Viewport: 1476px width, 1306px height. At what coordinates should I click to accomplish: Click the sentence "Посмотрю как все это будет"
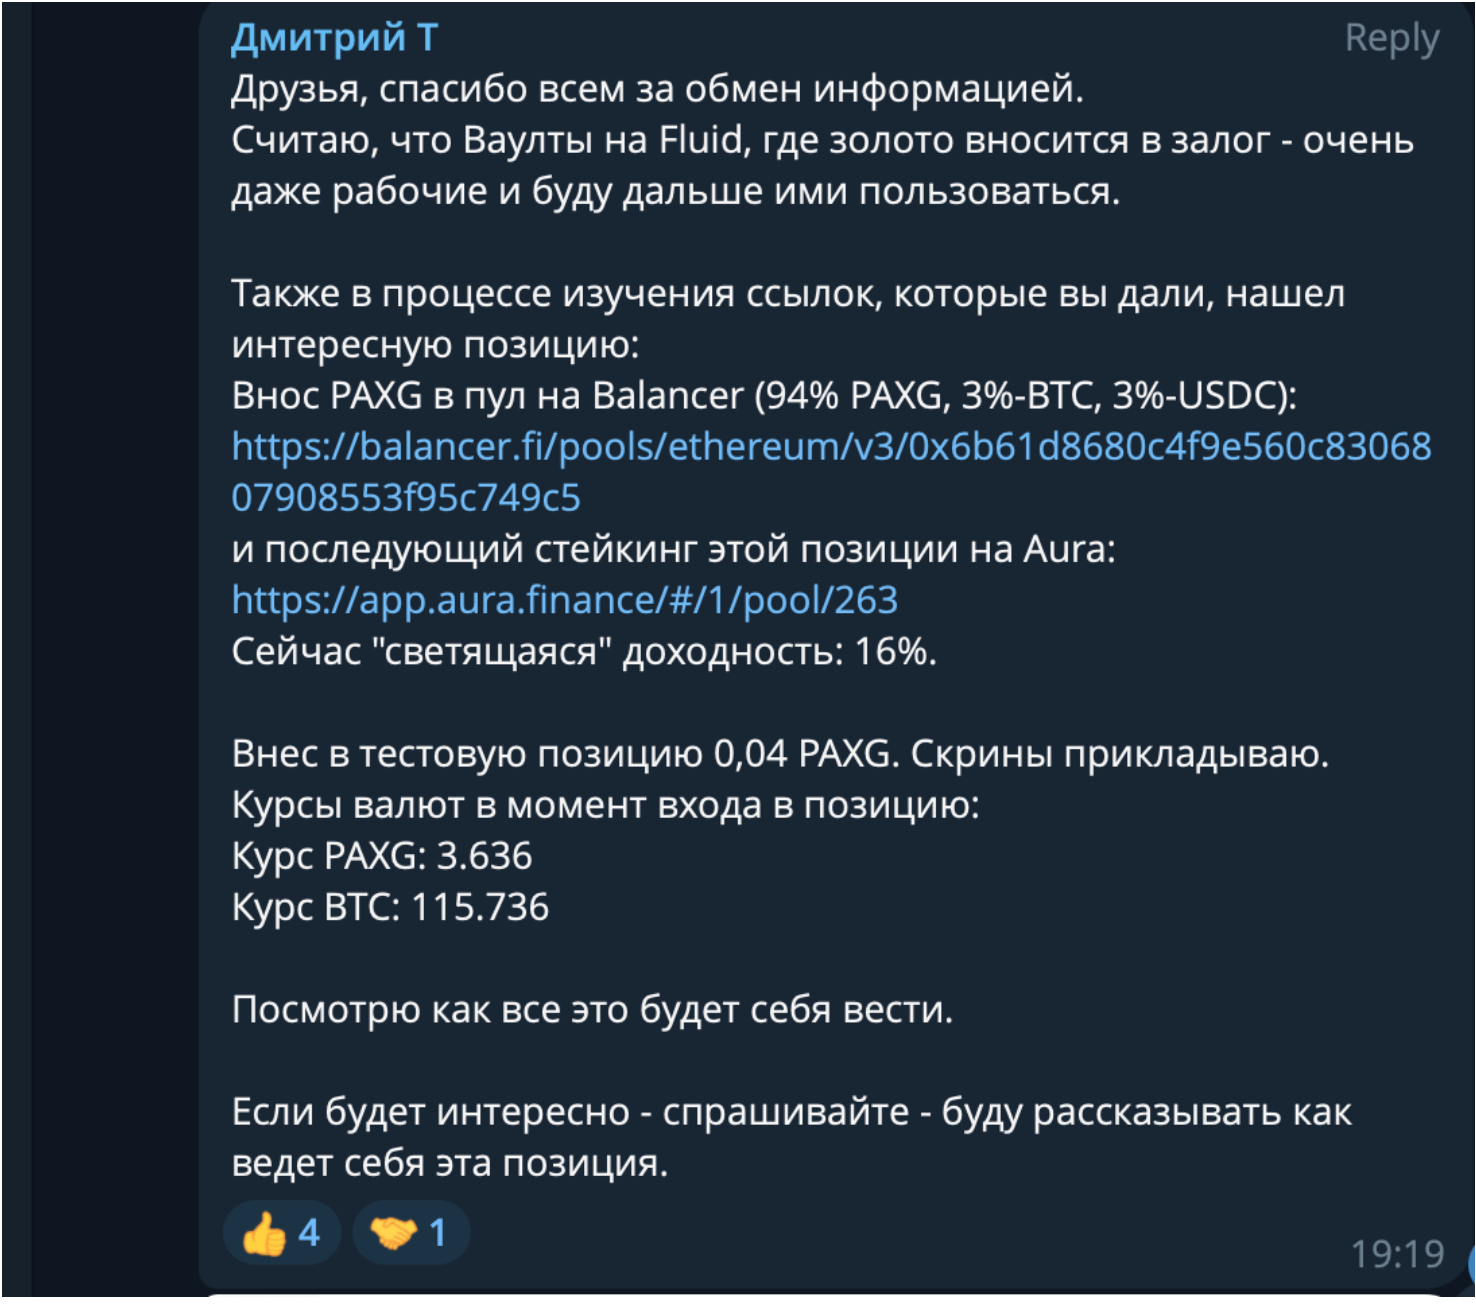pyautogui.click(x=592, y=1009)
